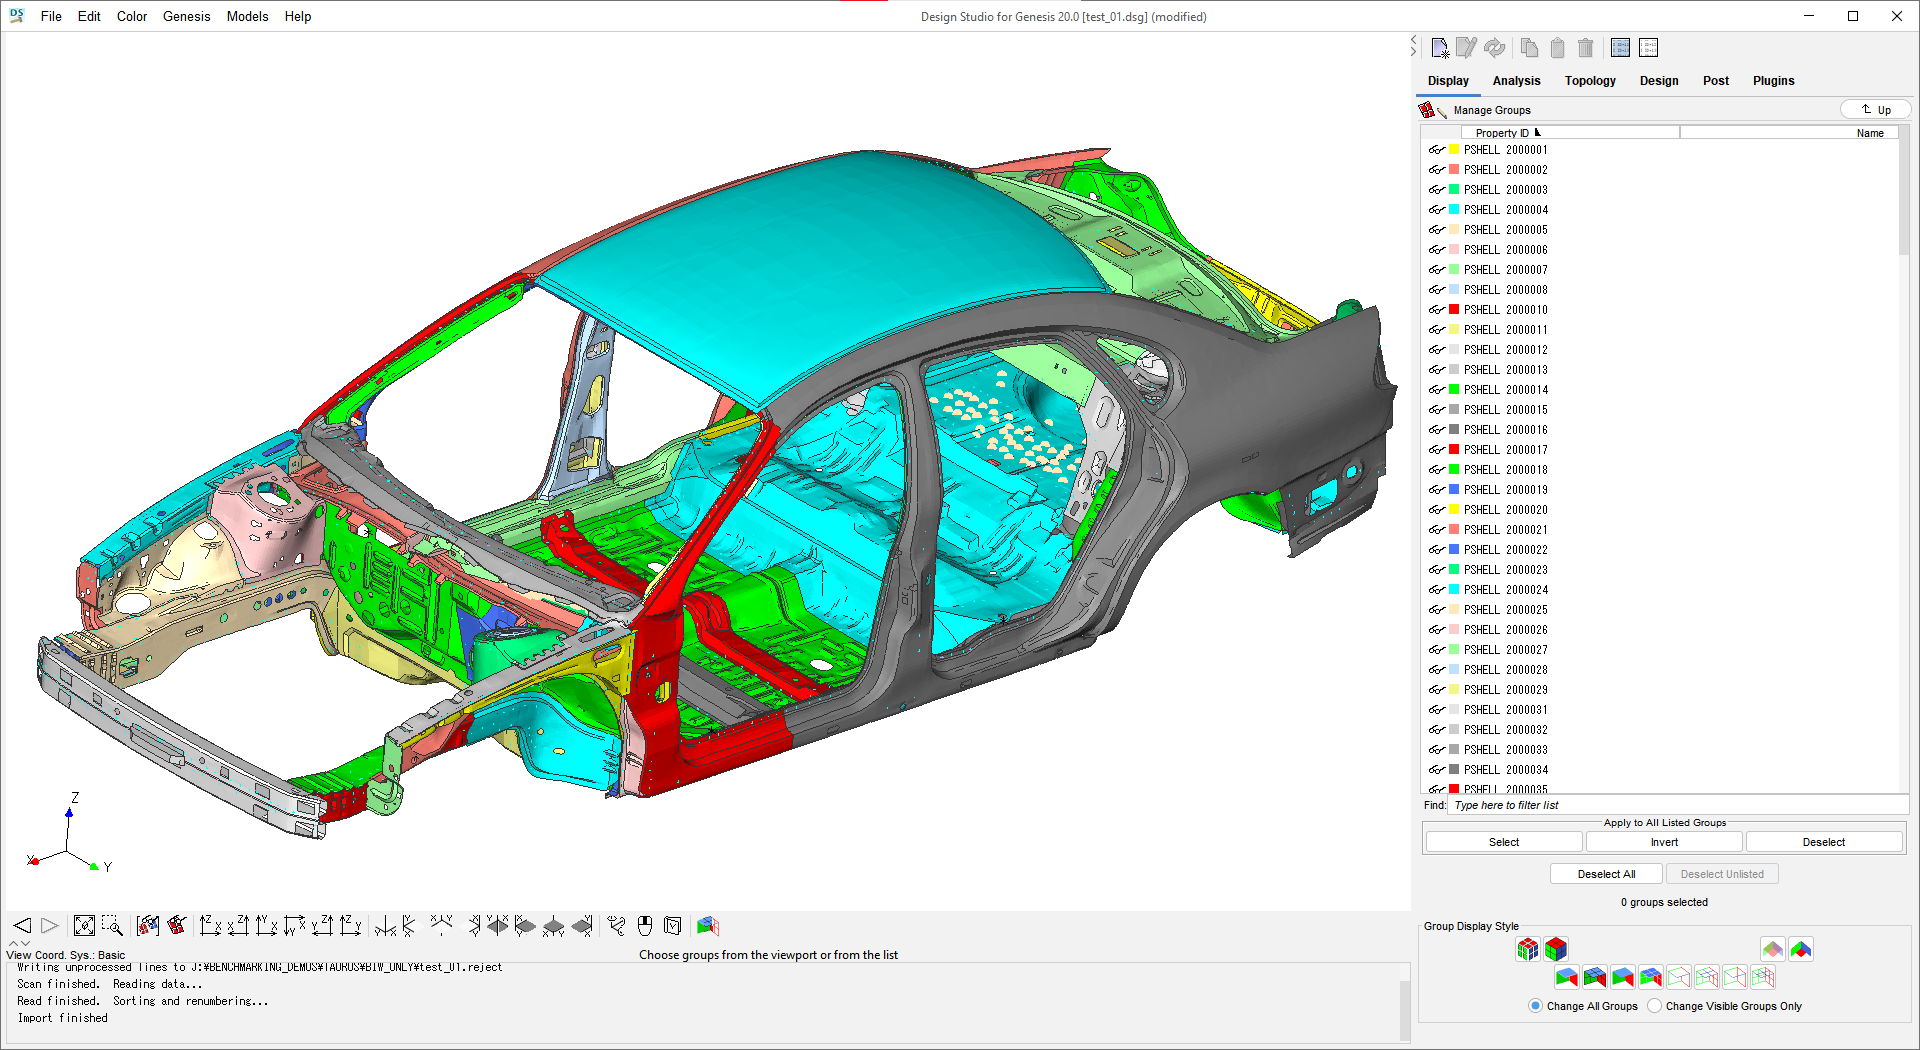Click the YZ axis view icon
Screen dimensions: 1920x1050
tap(322, 926)
